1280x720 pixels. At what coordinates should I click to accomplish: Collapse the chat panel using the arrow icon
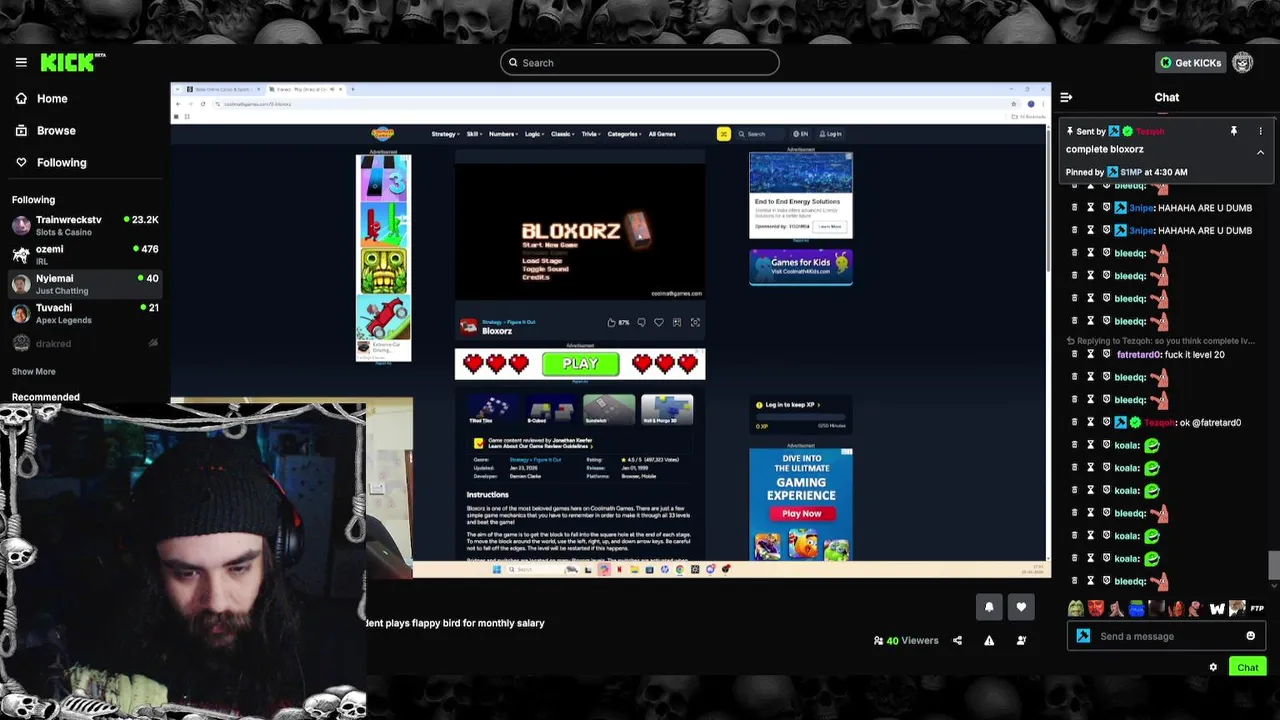tap(1066, 97)
